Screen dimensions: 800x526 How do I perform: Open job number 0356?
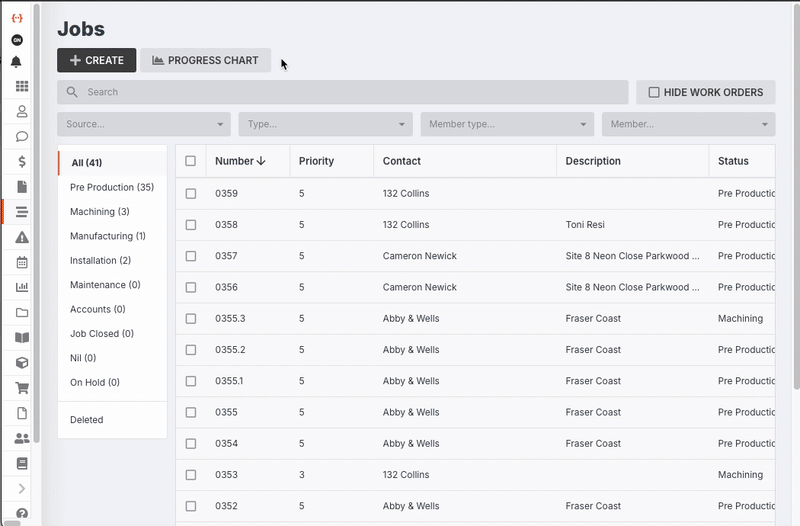click(227, 287)
